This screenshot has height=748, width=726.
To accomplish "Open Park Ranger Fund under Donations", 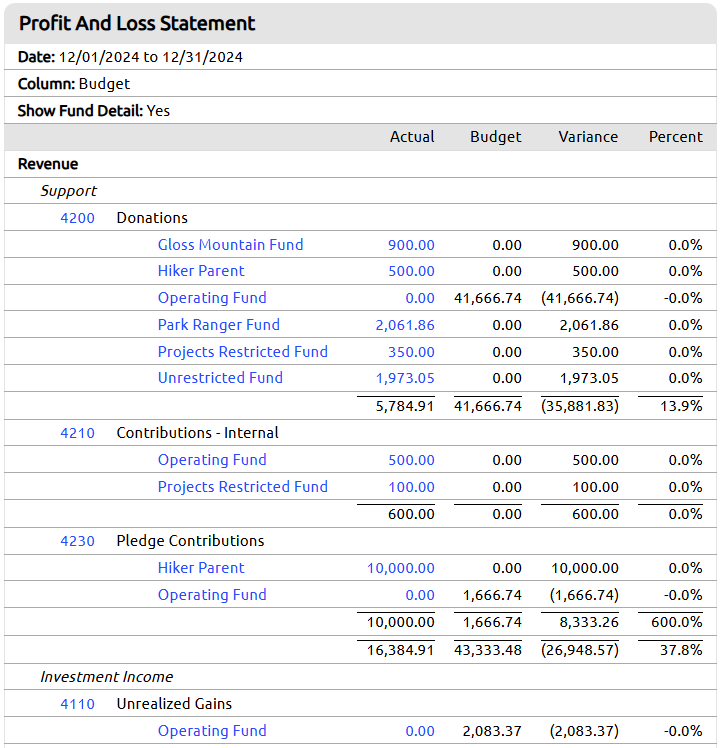I will (x=218, y=325).
